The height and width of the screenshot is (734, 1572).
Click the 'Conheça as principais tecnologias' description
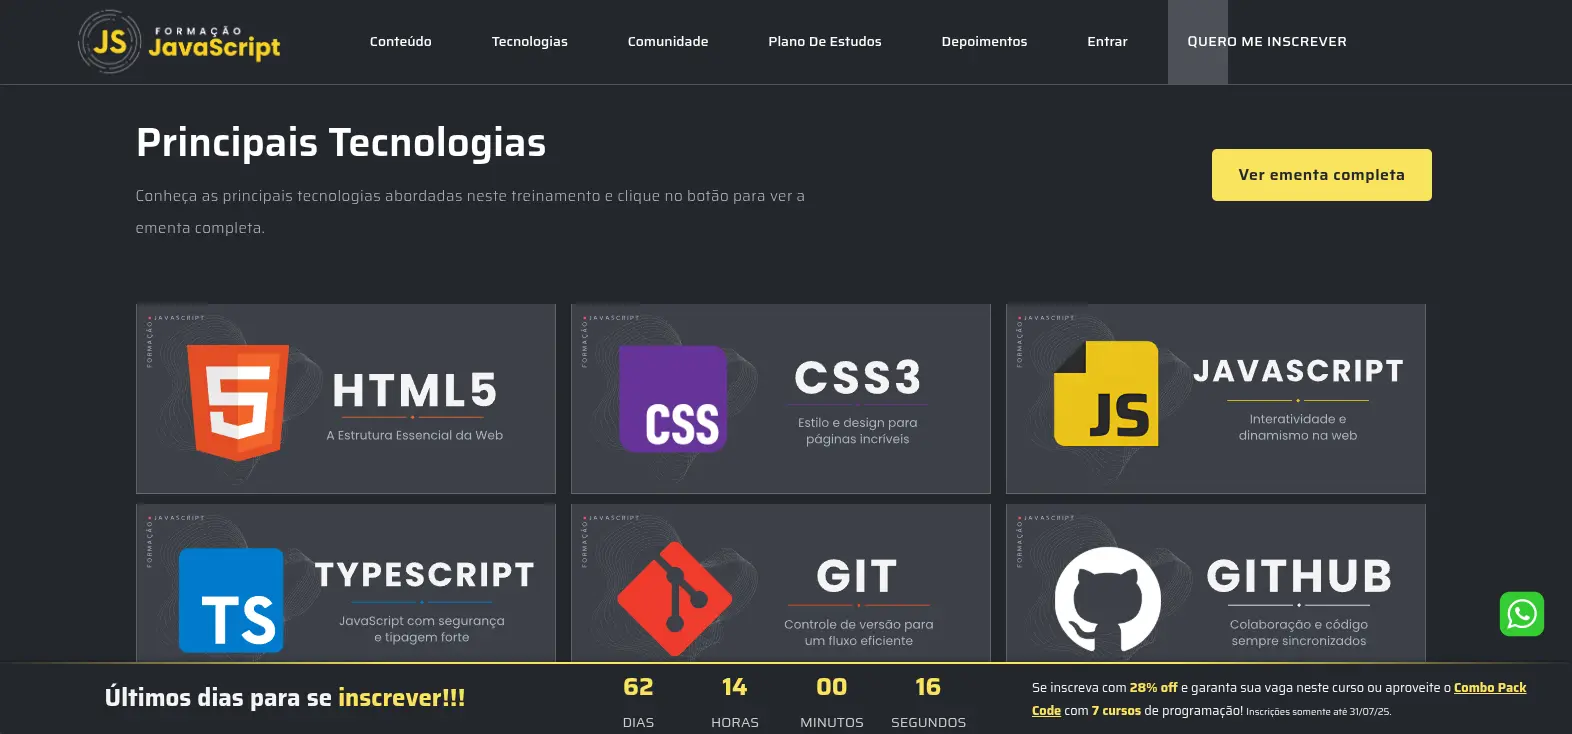[x=470, y=212]
